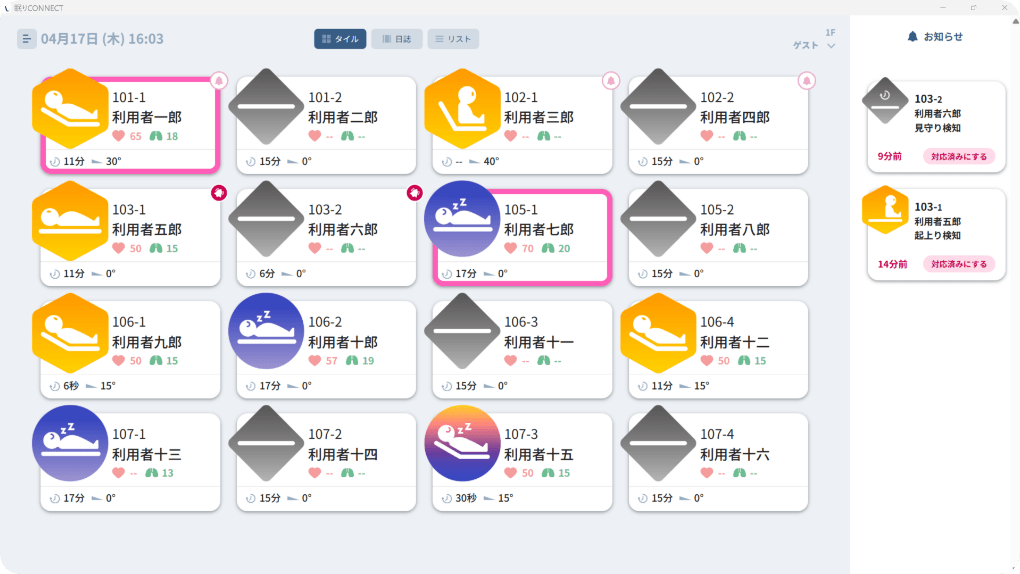Click the 30秒 elapsed time on 107-3
This screenshot has height=574, width=1020.
tap(466, 498)
